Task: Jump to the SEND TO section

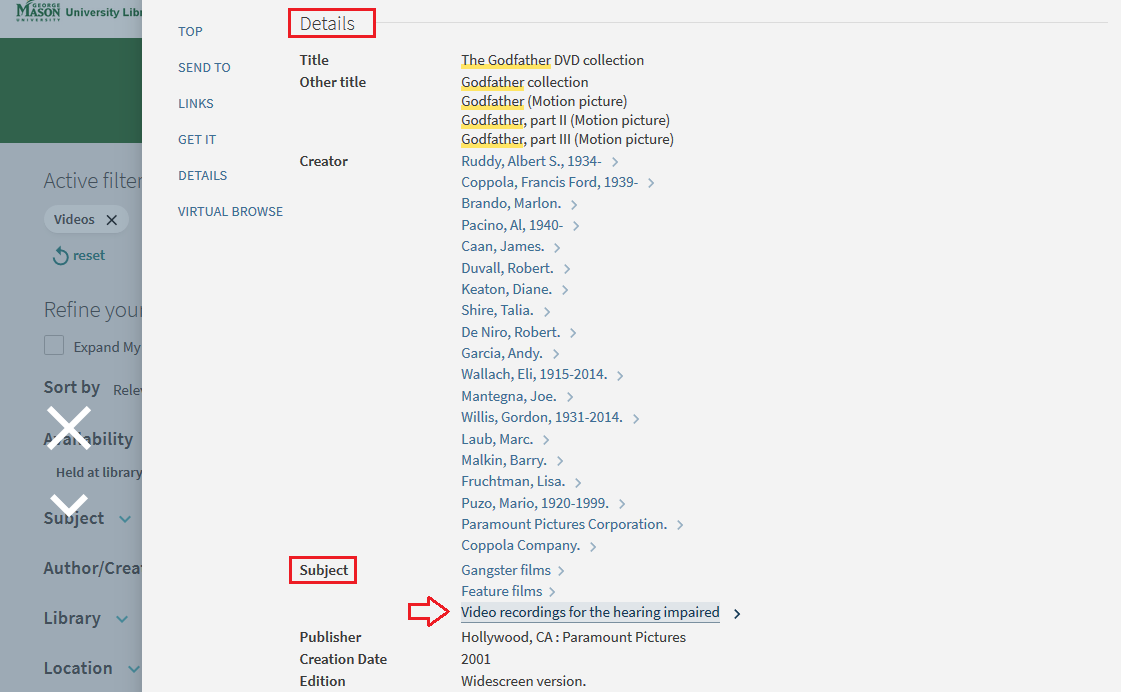Action: (204, 68)
